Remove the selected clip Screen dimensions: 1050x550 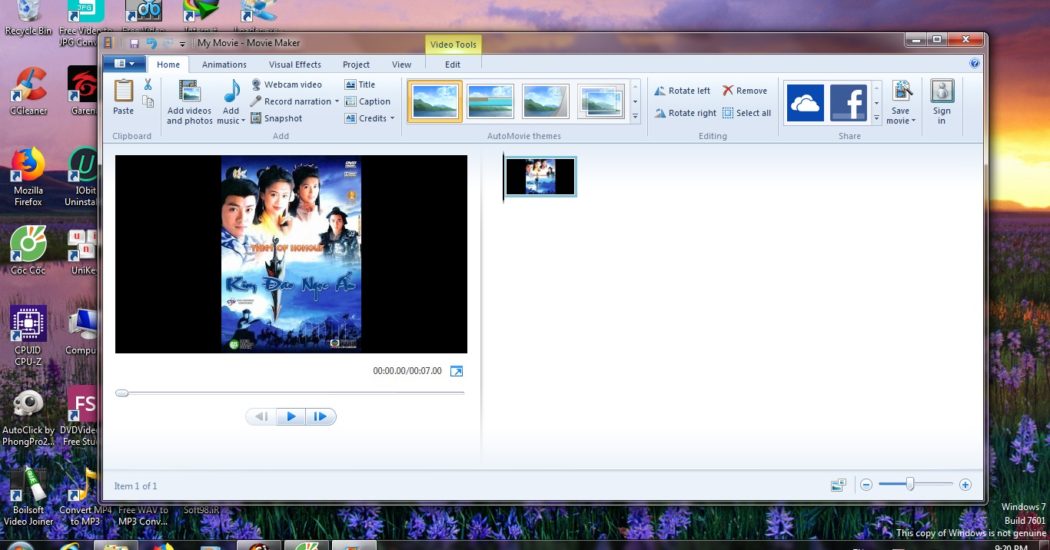(x=745, y=90)
